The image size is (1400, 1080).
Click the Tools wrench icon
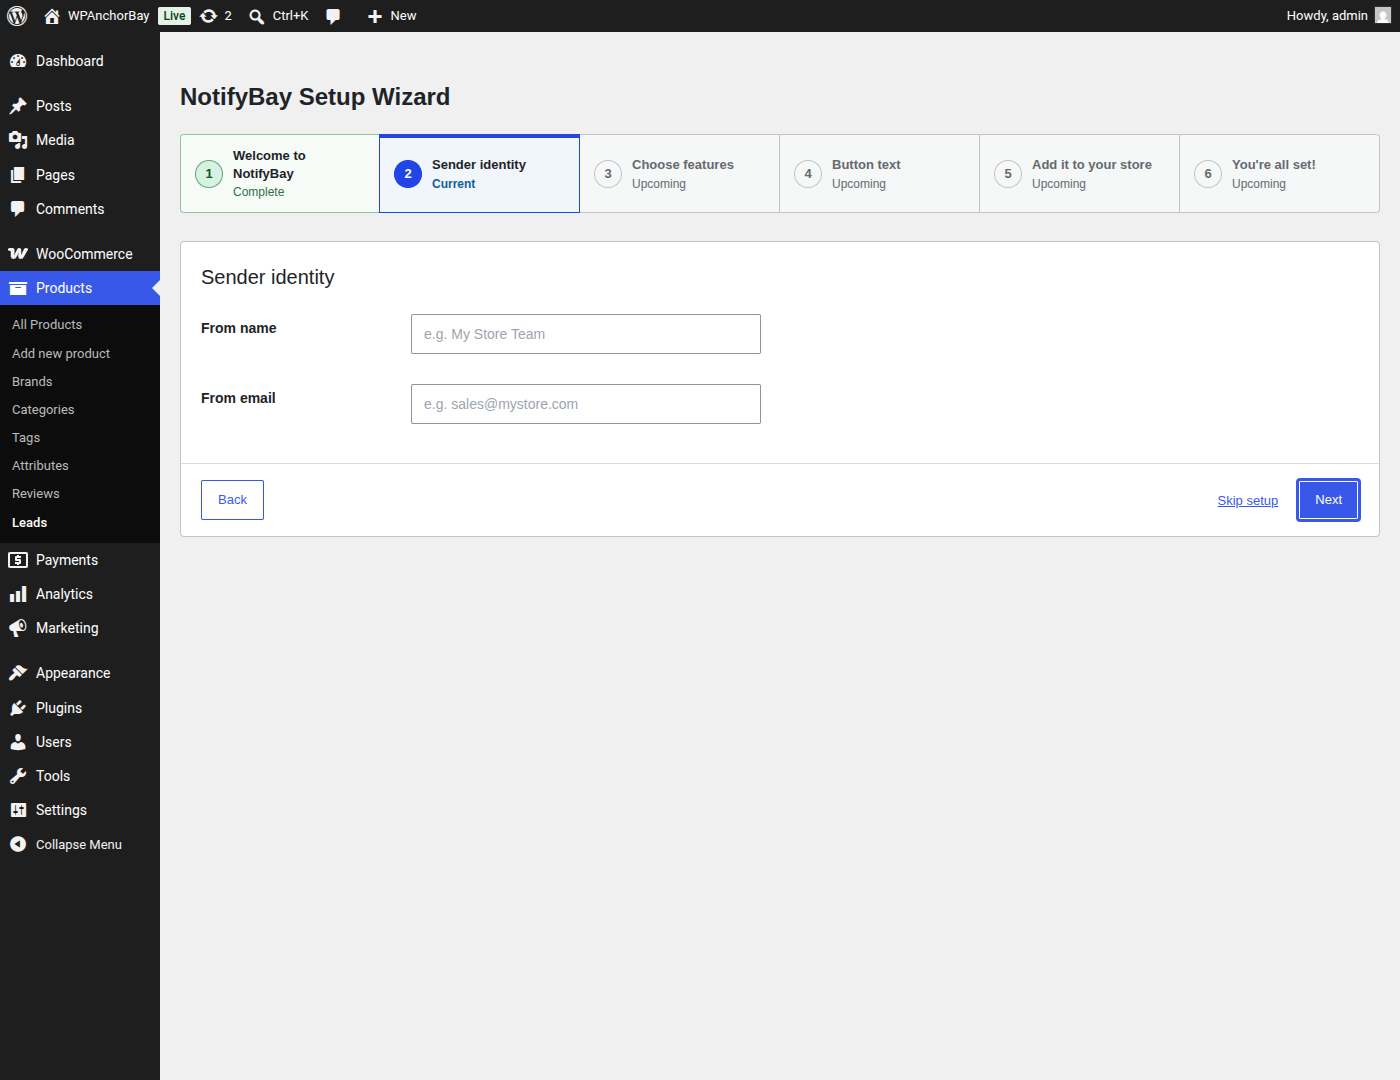pyautogui.click(x=18, y=776)
